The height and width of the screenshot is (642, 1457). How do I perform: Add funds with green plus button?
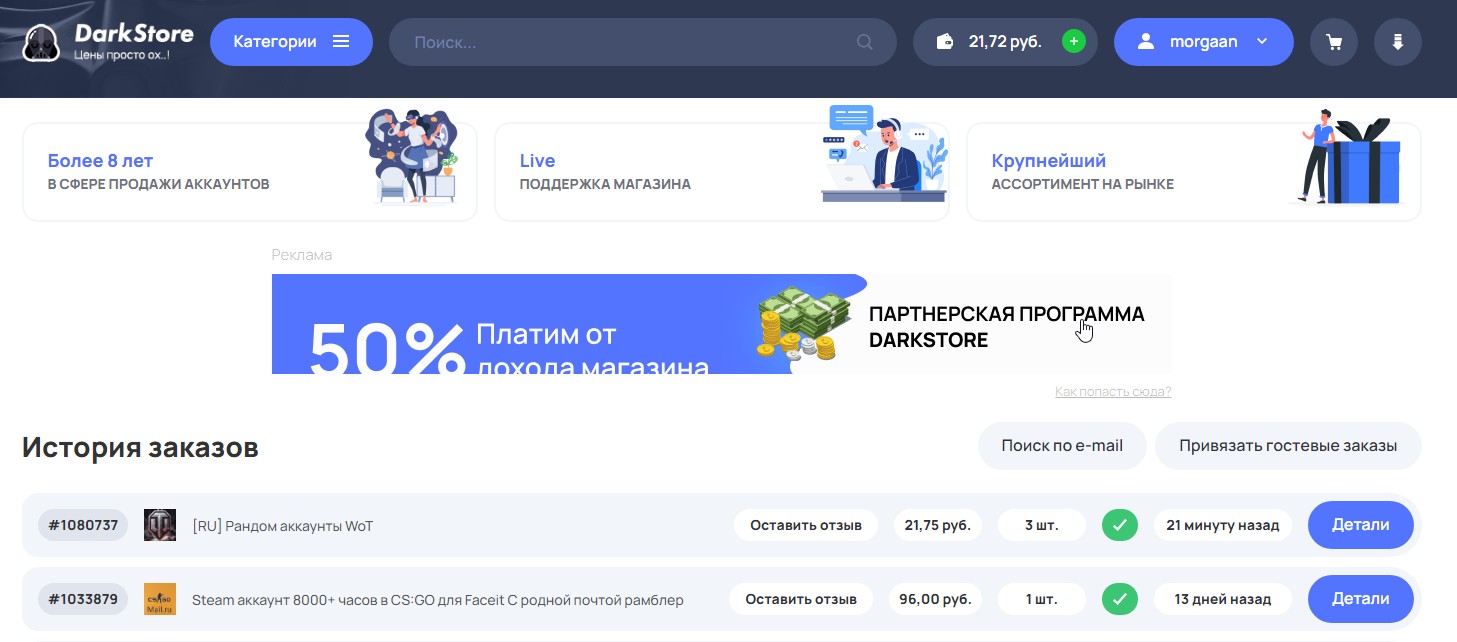(1074, 42)
